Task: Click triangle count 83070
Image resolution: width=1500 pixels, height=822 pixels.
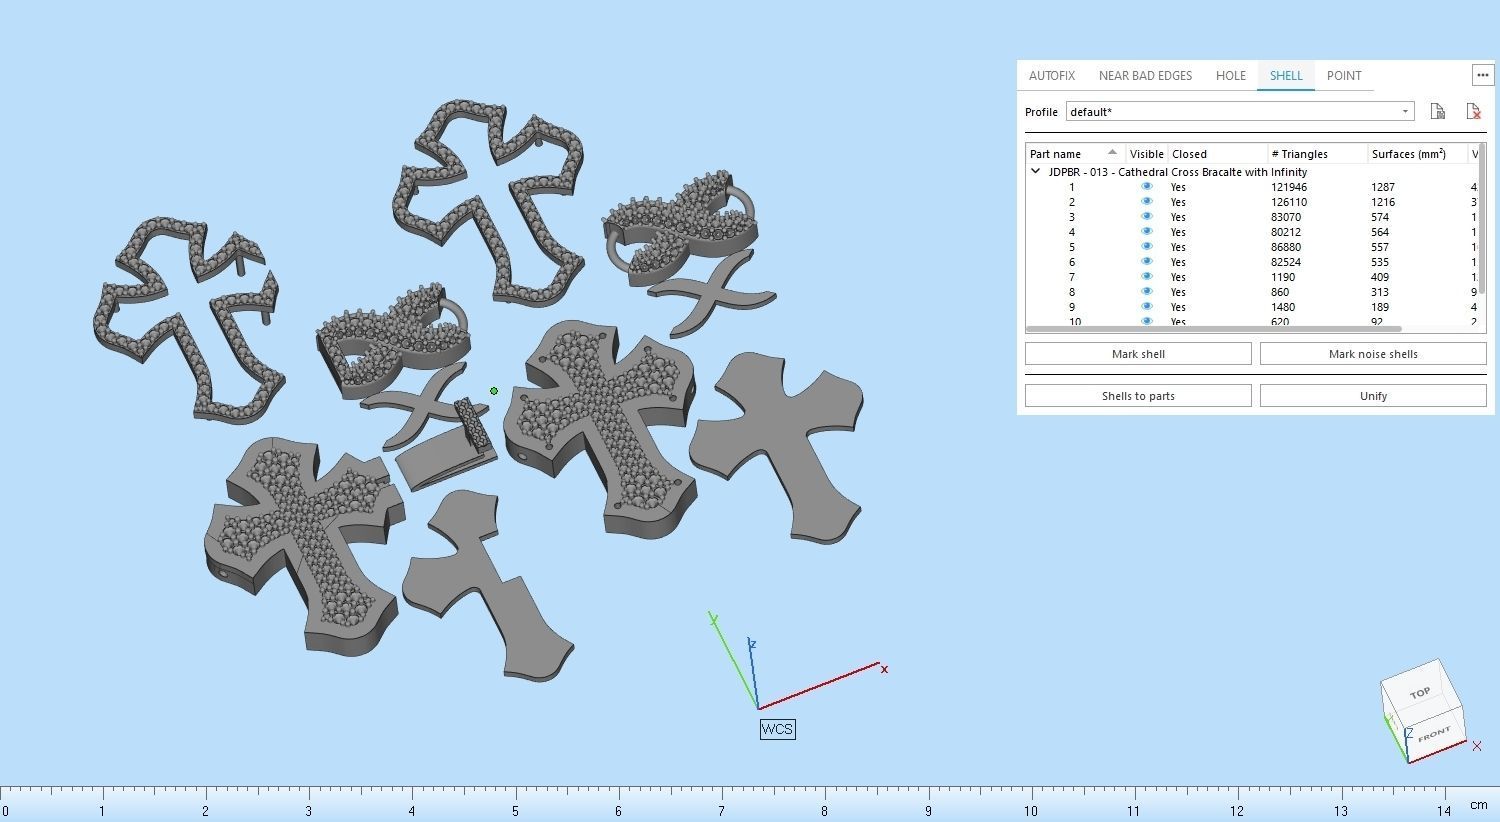Action: coord(1286,217)
